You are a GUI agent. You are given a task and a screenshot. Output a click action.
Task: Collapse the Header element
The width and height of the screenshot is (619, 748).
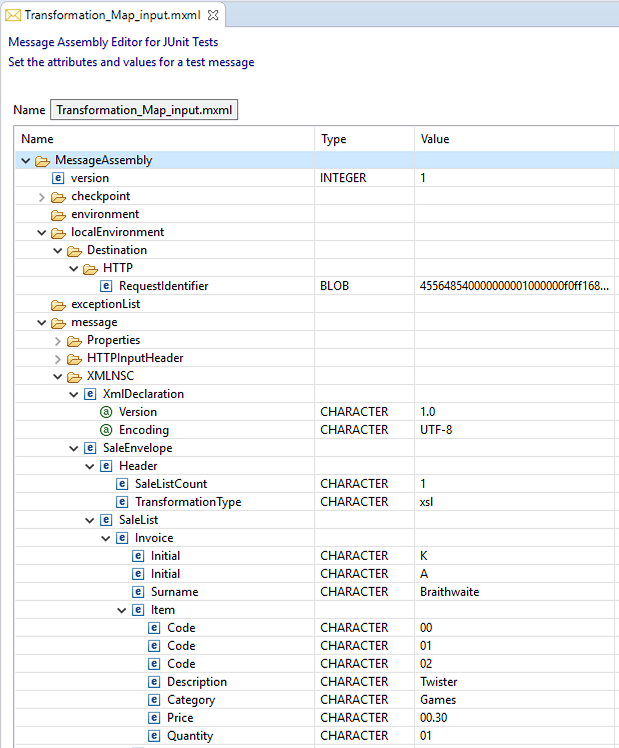tap(90, 467)
